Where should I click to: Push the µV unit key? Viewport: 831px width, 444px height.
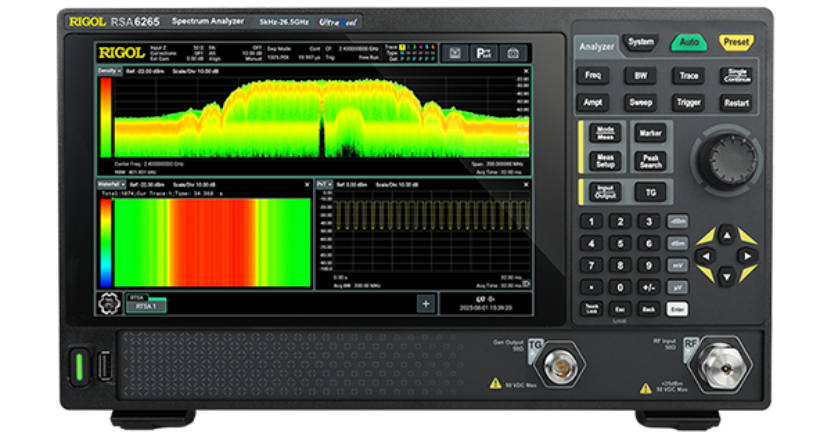(677, 288)
